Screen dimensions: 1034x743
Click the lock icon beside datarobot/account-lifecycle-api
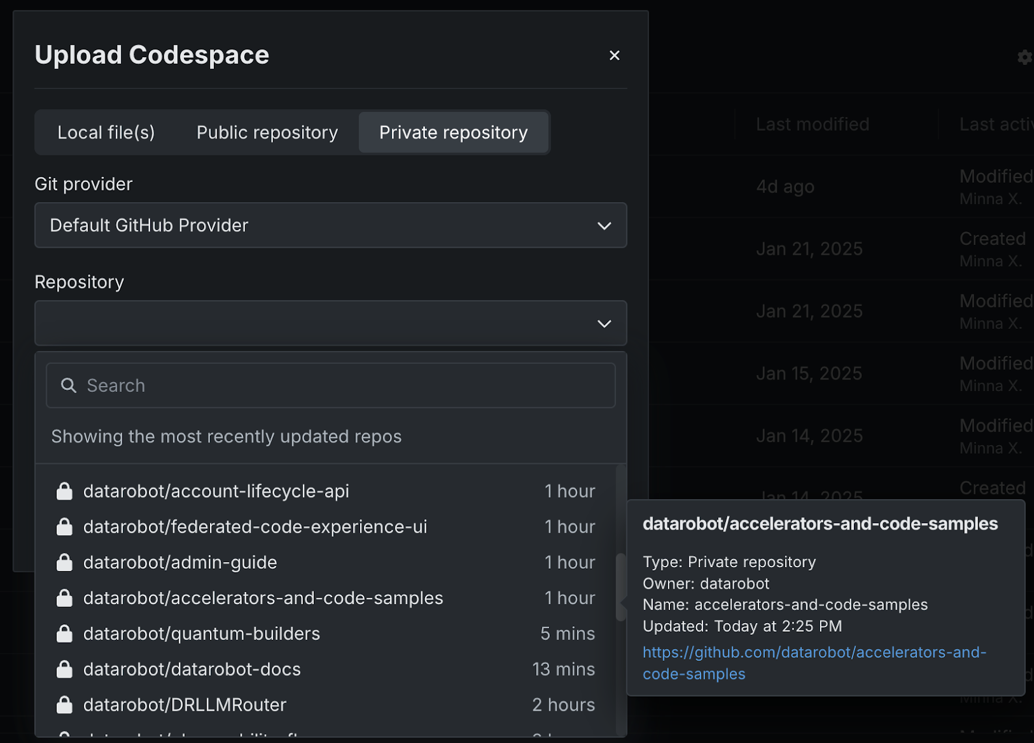64,491
